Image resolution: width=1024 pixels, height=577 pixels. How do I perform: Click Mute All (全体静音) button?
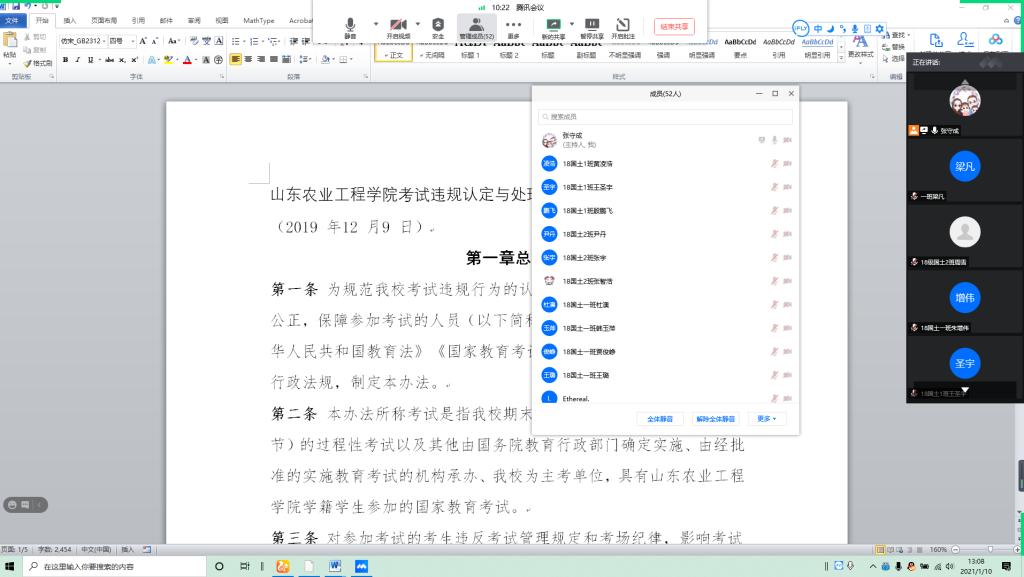[x=660, y=419]
